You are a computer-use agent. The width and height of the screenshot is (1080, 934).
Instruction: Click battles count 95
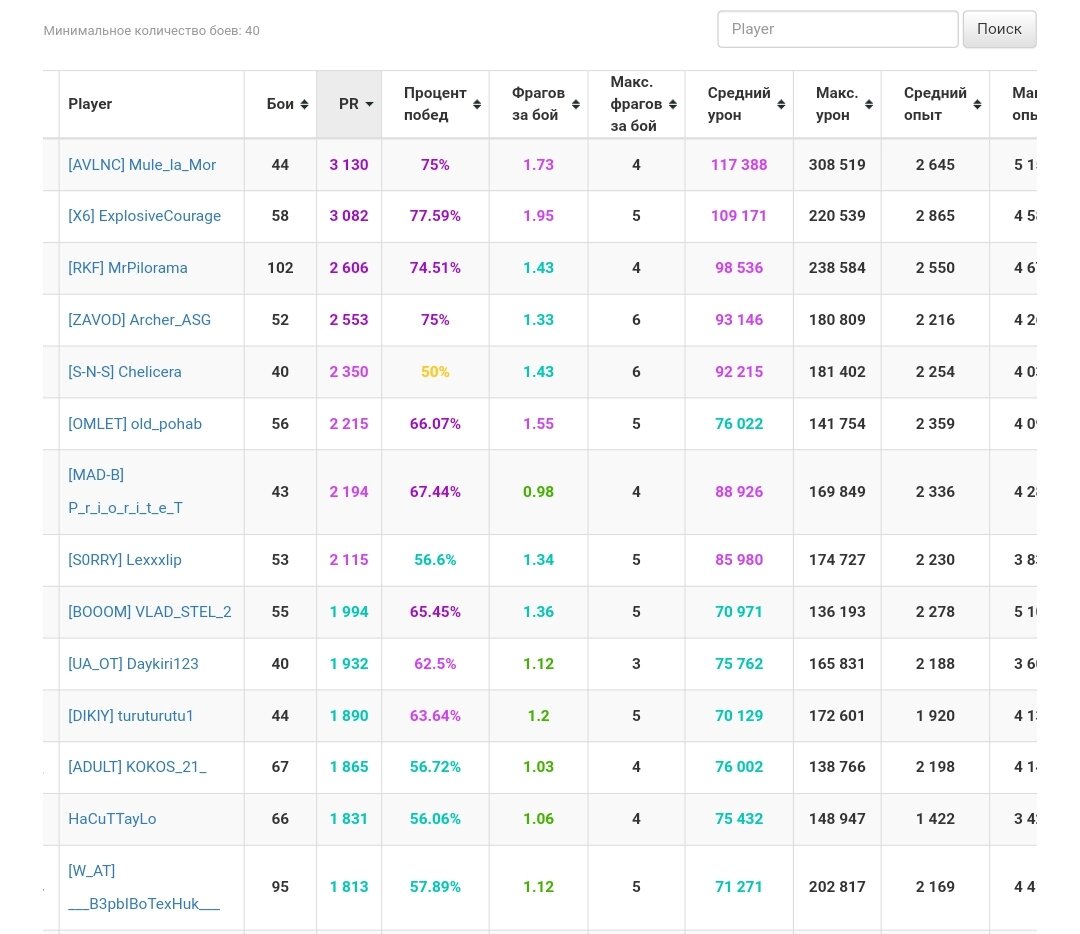[x=280, y=886]
